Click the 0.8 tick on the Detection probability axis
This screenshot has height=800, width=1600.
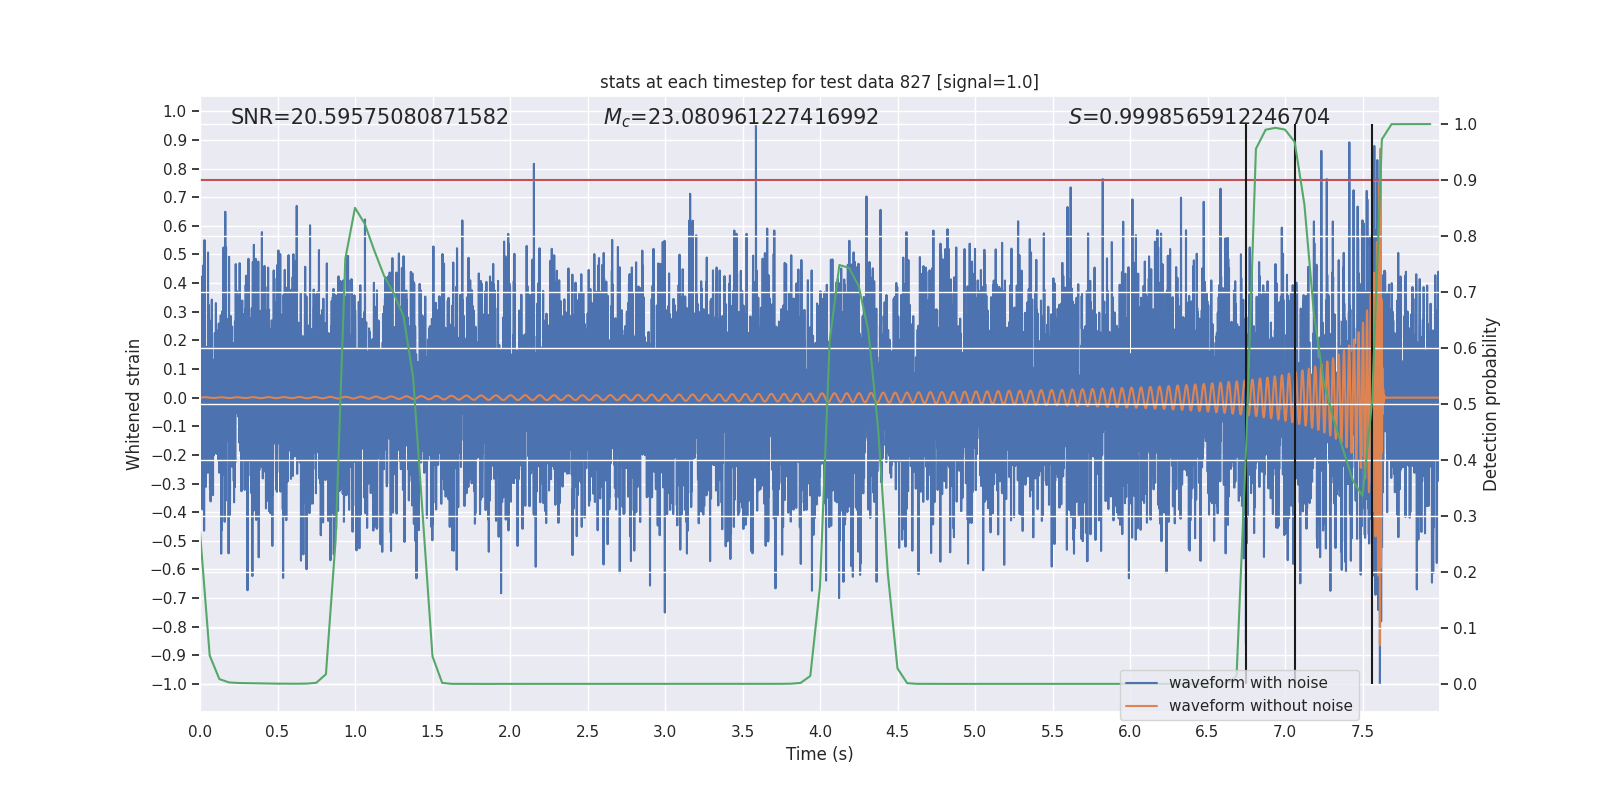tap(1465, 236)
